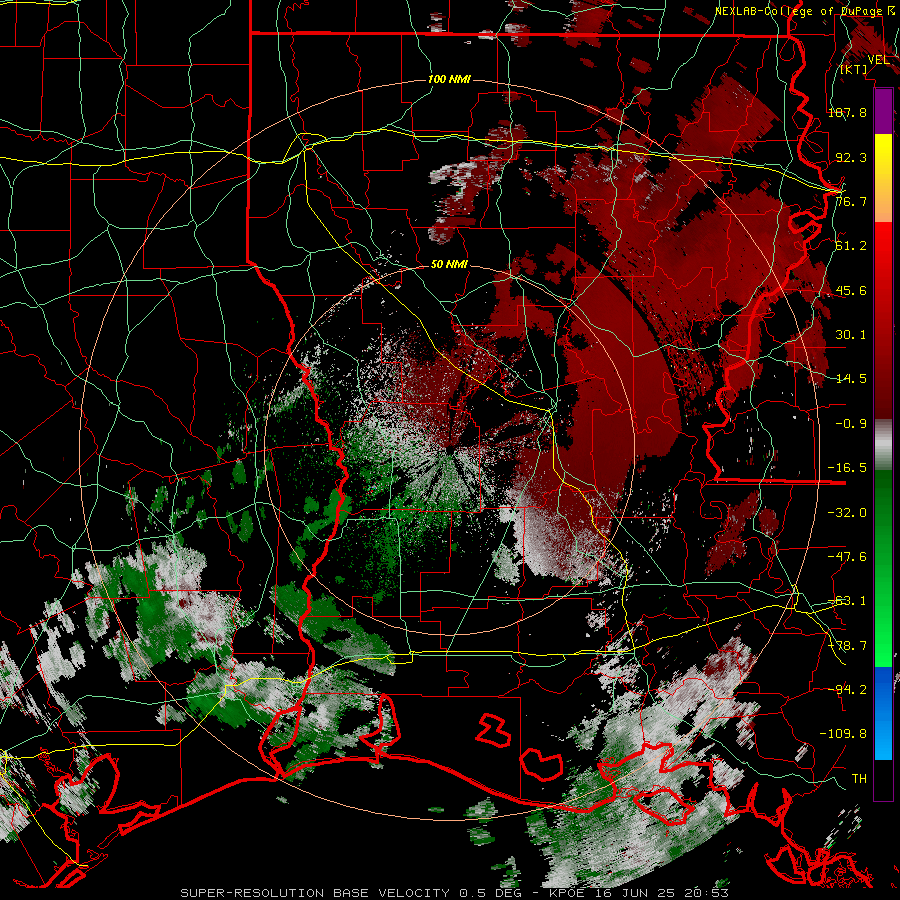Click the purple segment of velocity color bar

[x=883, y=111]
